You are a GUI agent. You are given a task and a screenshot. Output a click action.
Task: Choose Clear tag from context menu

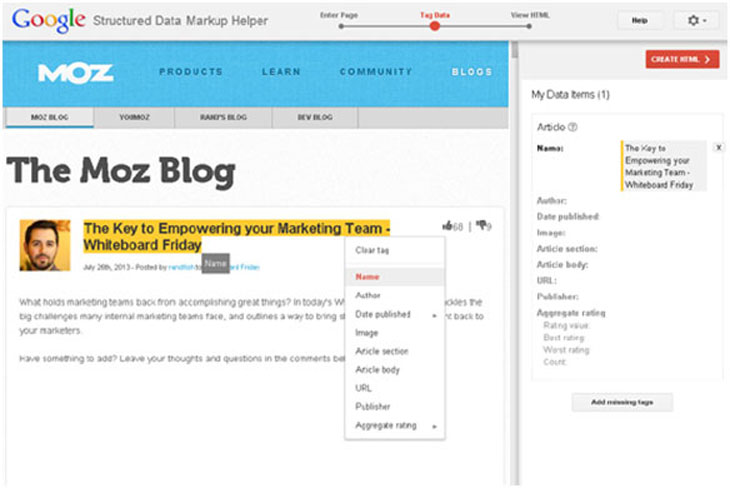click(x=372, y=250)
